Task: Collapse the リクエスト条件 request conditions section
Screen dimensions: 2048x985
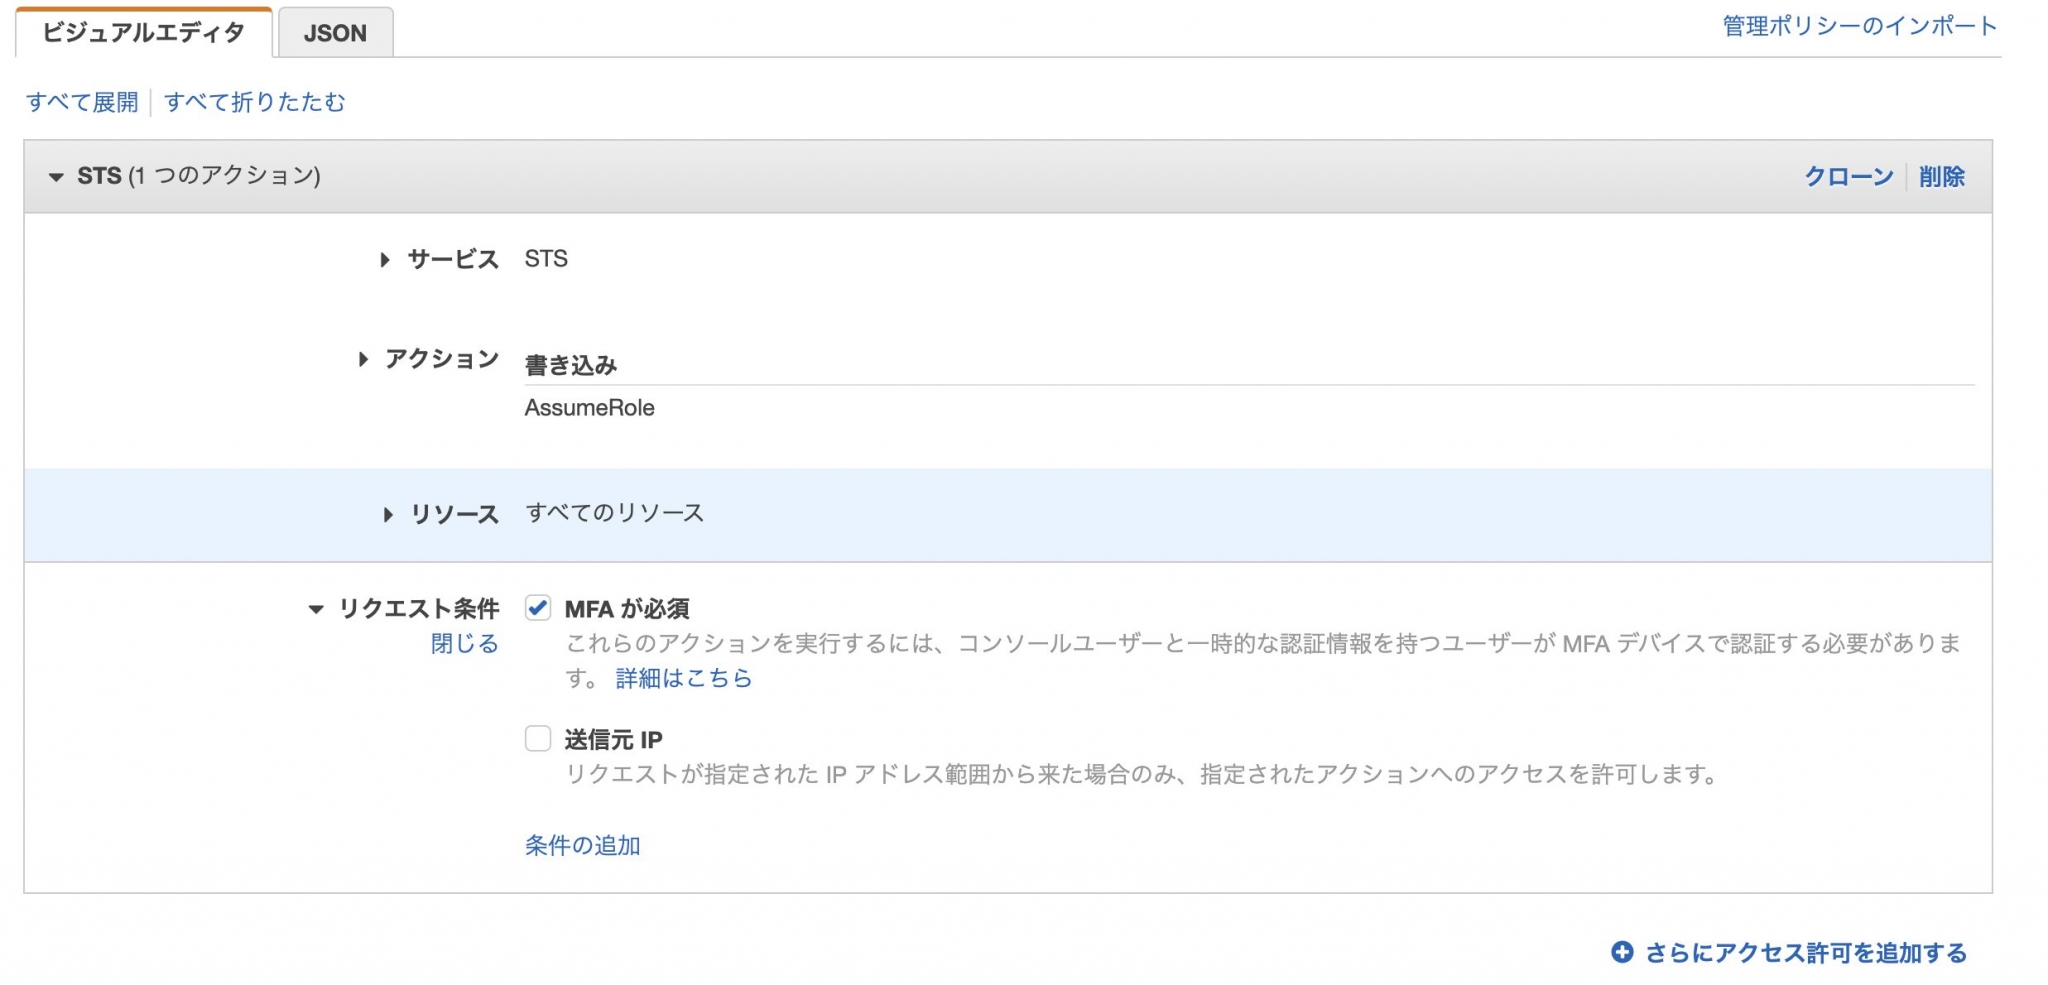Action: coord(315,608)
